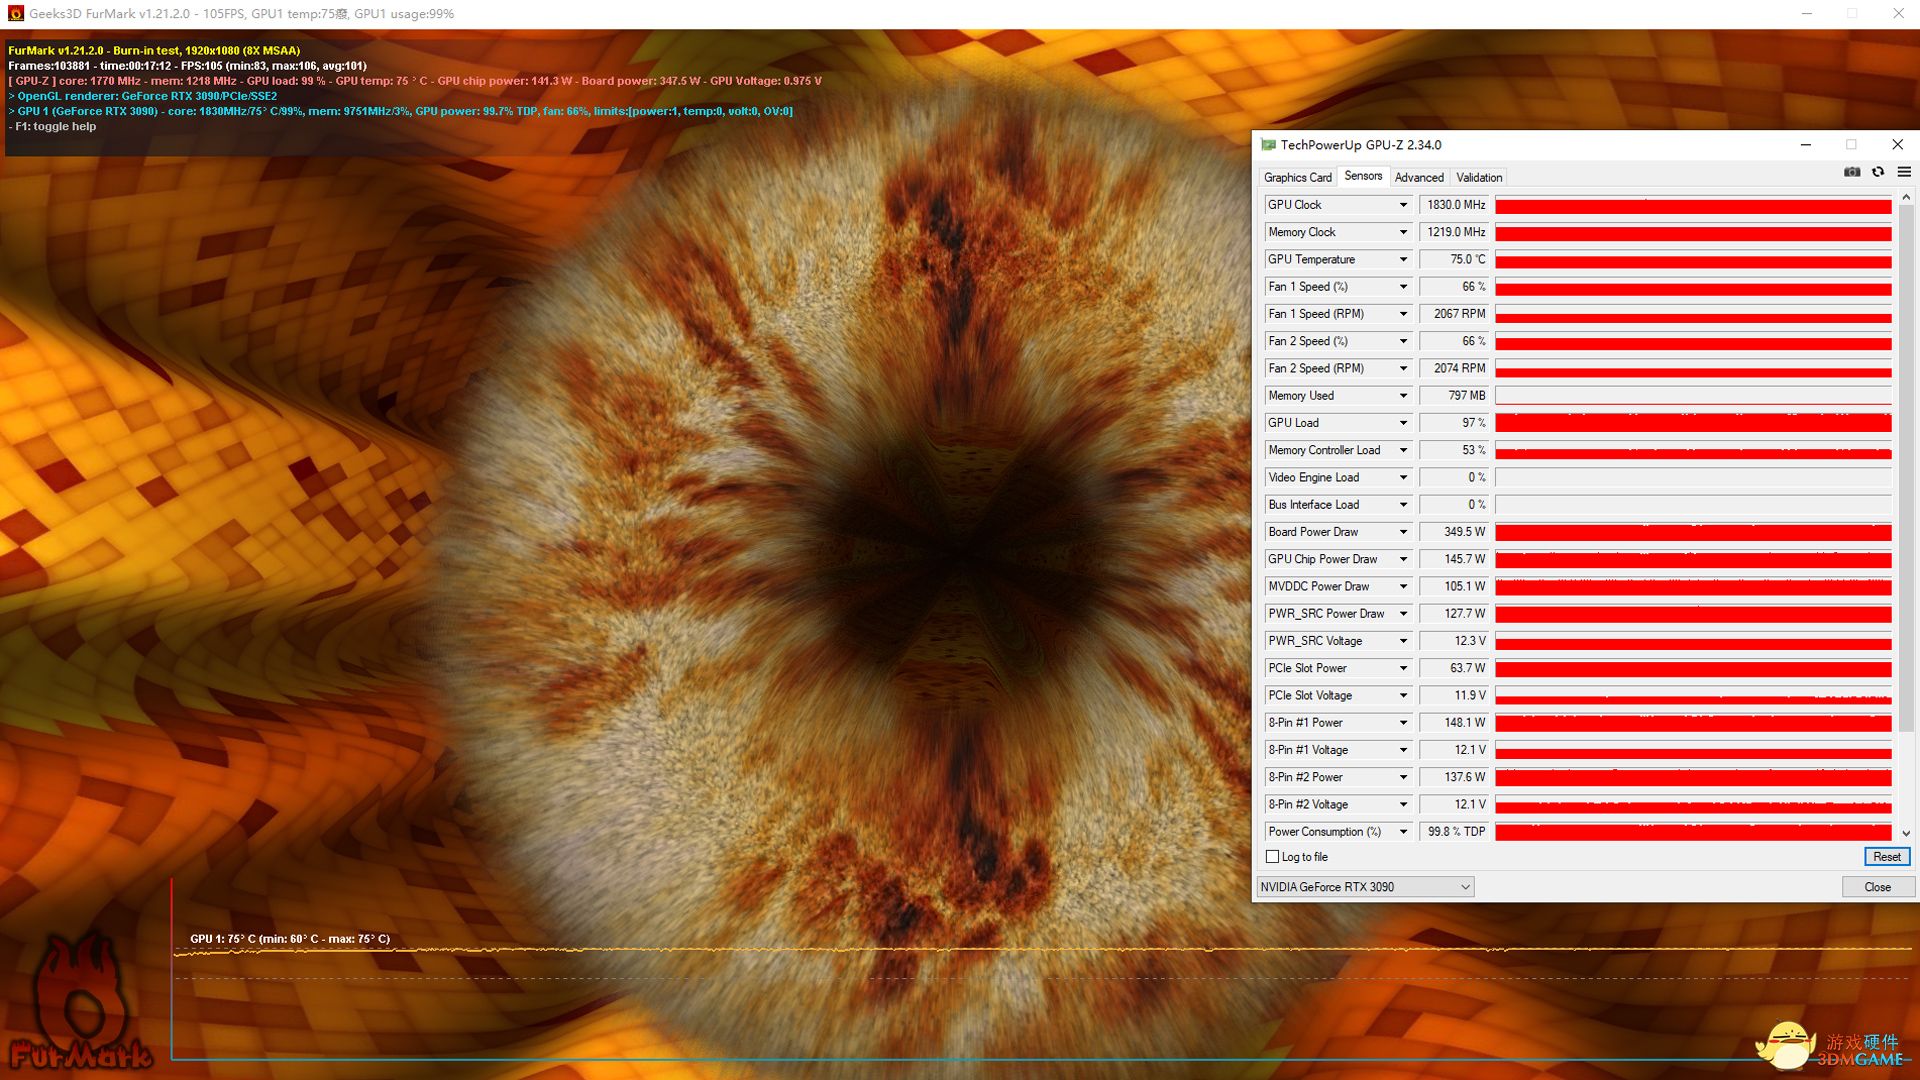Open the Validation tab

(x=1479, y=177)
